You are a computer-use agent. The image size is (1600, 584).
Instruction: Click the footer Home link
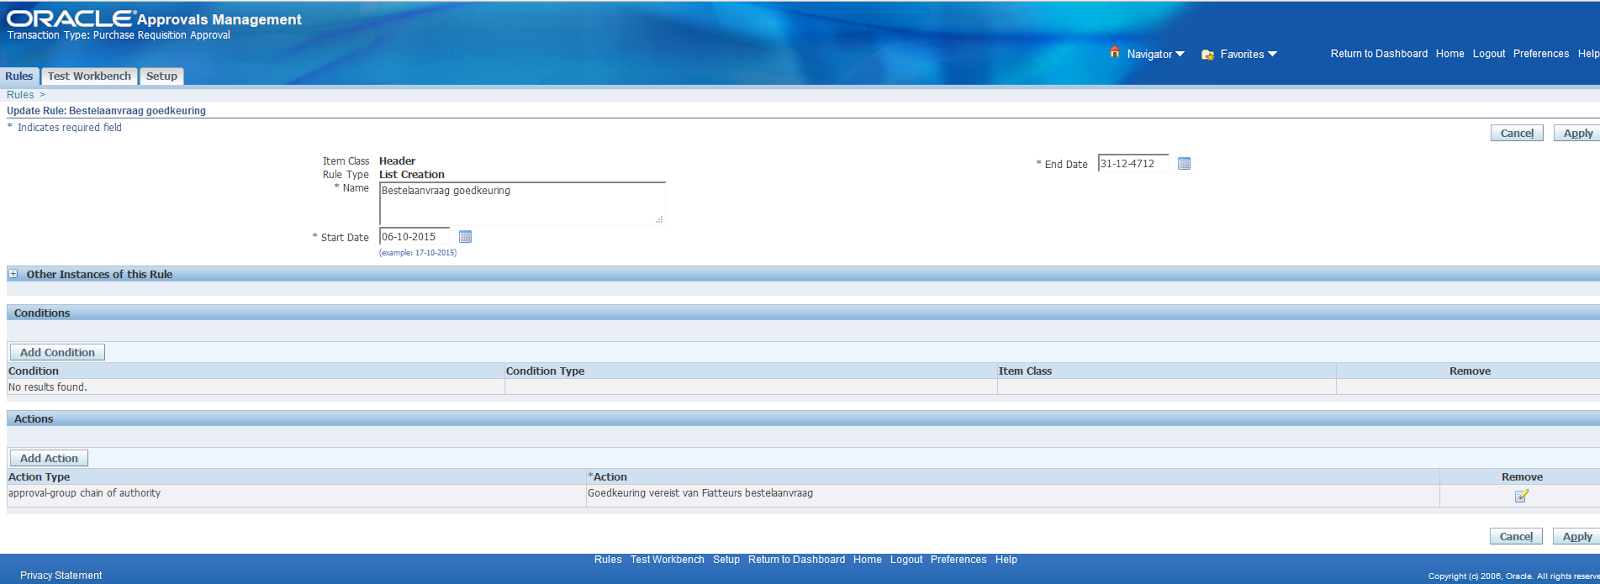coord(867,560)
